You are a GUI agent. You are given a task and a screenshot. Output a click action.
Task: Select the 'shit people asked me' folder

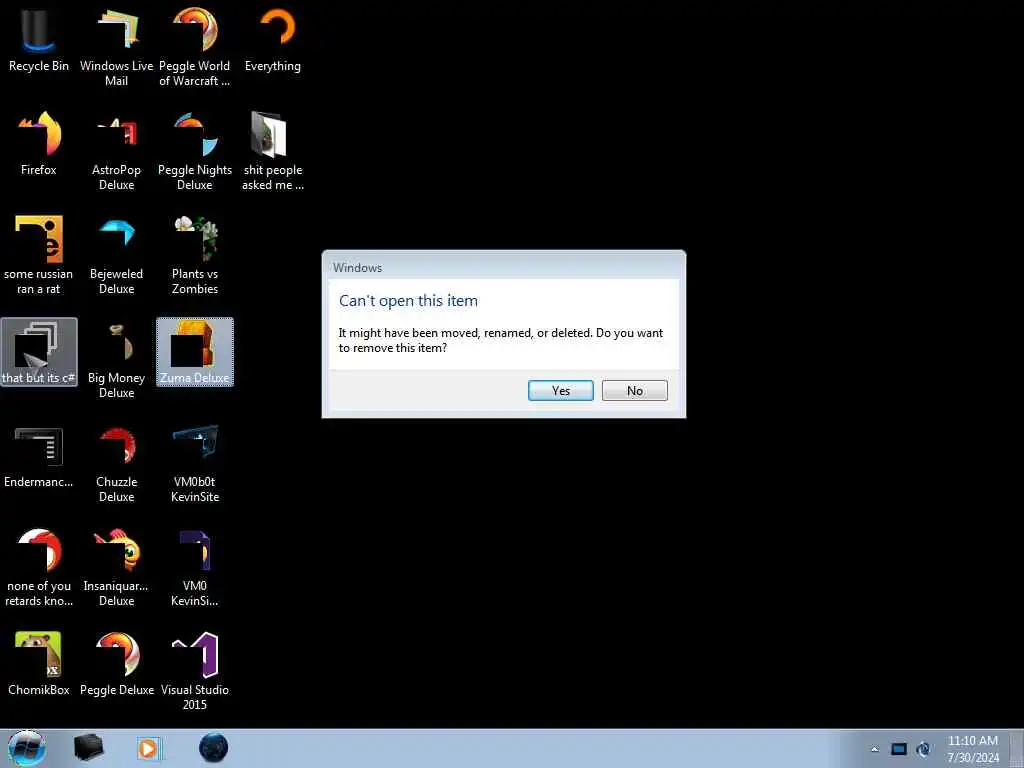[x=273, y=151]
